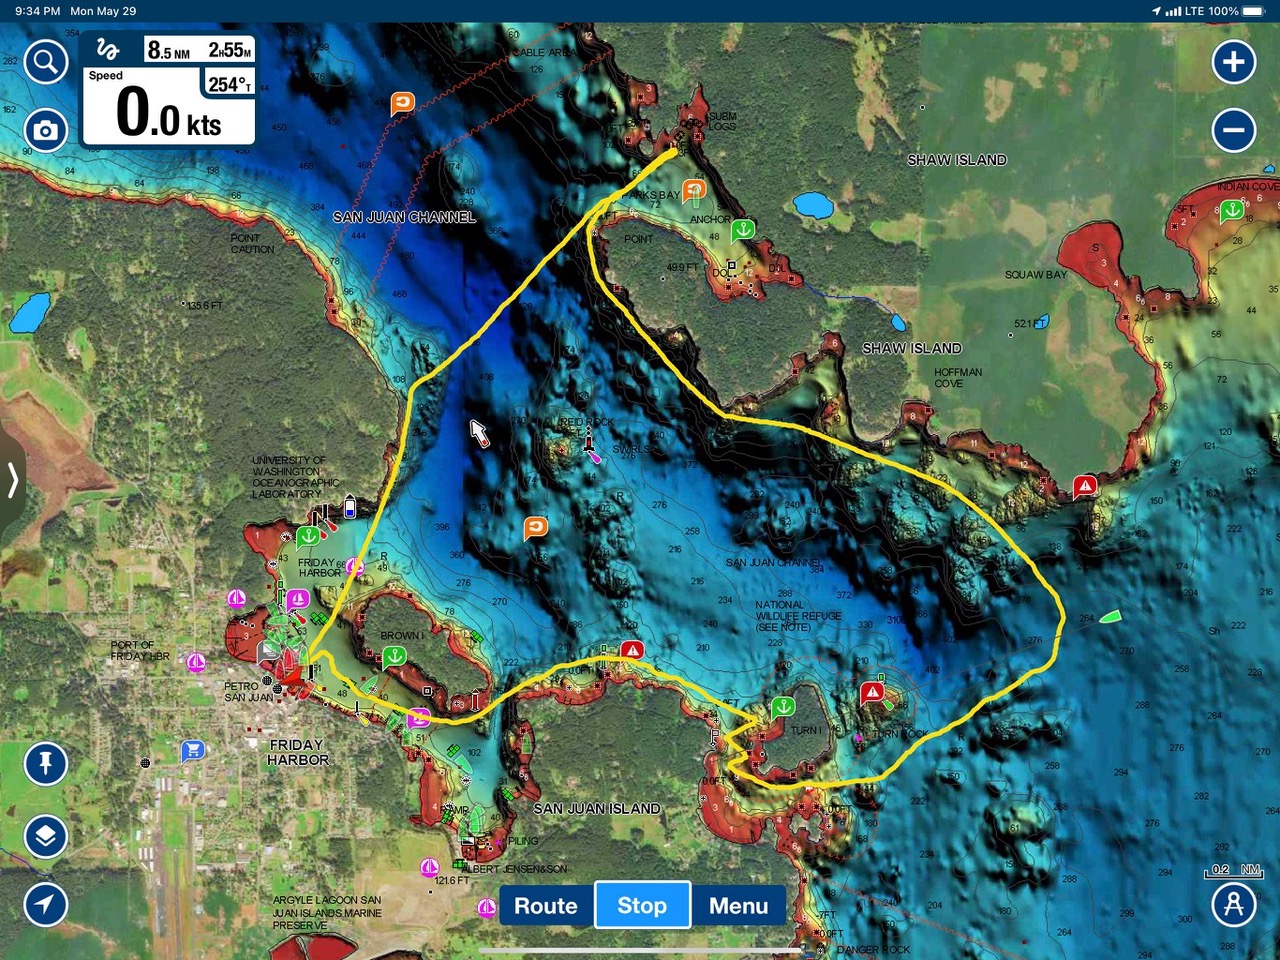
Task: Tap orange marker above San Juan Channel label
Action: tap(401, 103)
